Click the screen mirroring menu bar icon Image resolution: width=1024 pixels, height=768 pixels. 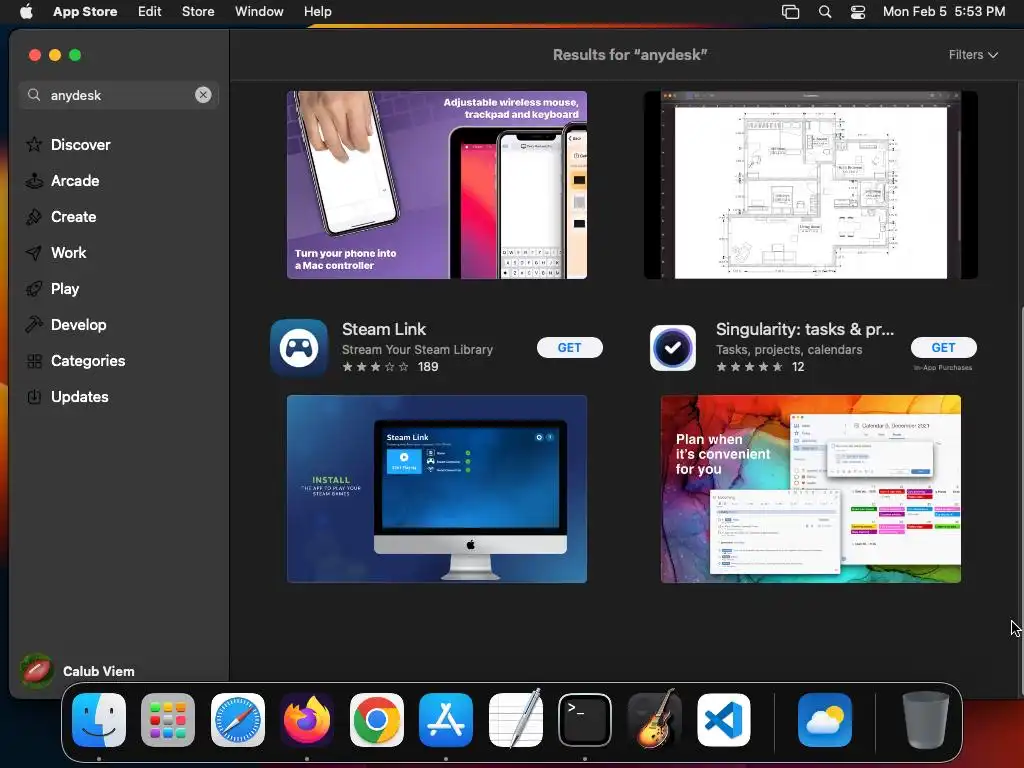coord(790,12)
